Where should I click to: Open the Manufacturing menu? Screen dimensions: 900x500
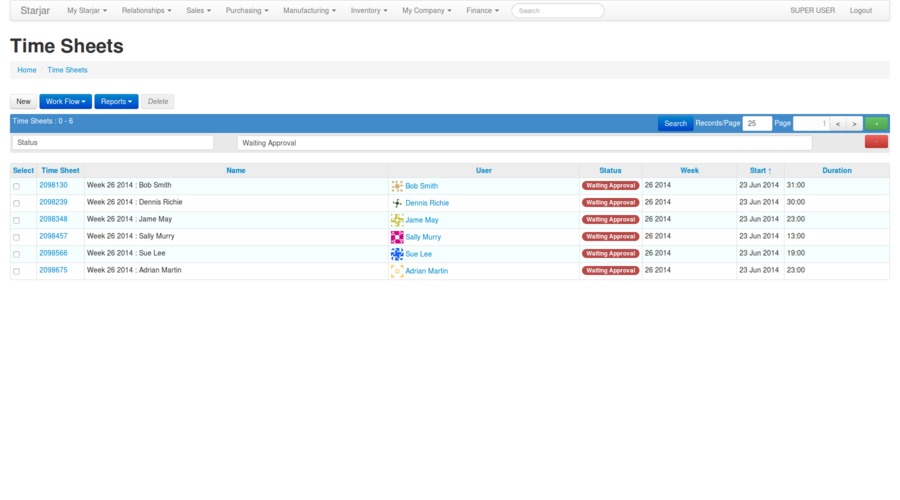pos(309,11)
